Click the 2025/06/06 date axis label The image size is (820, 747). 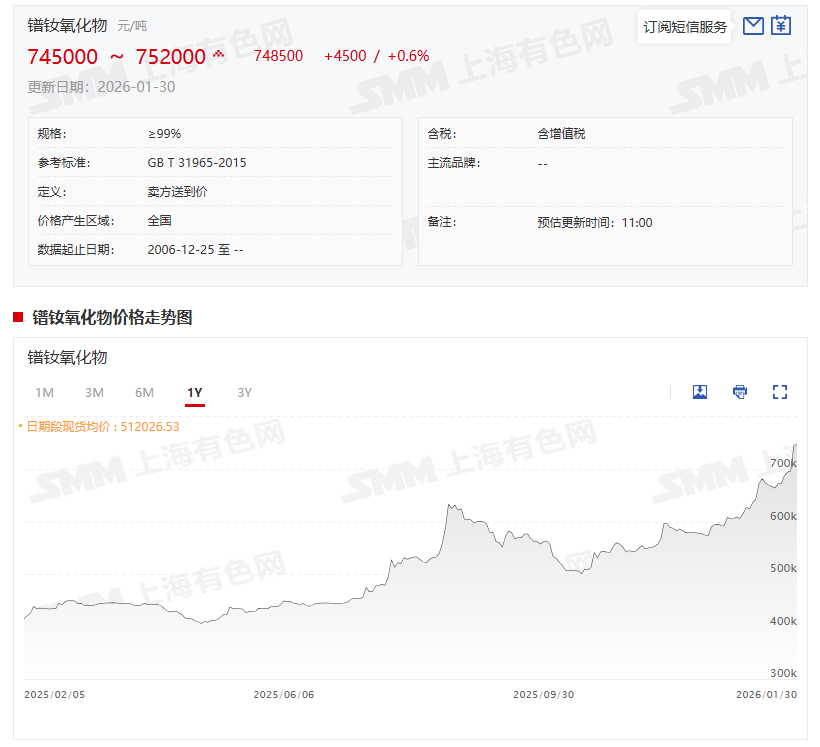tap(284, 694)
